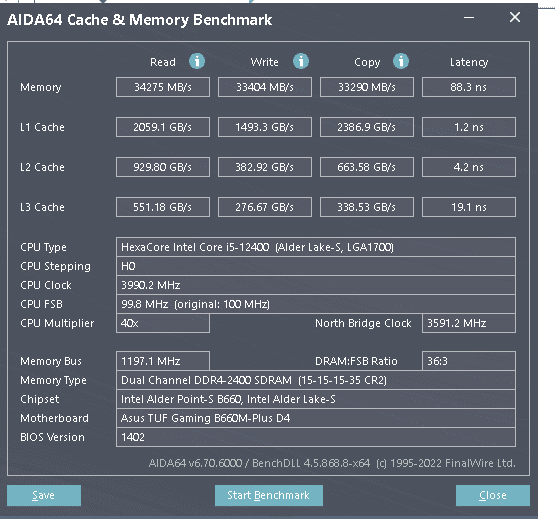Screen dimensions: 555x519
Task: Select L1 Cache write 1493.3 GB/s
Action: click(265, 127)
